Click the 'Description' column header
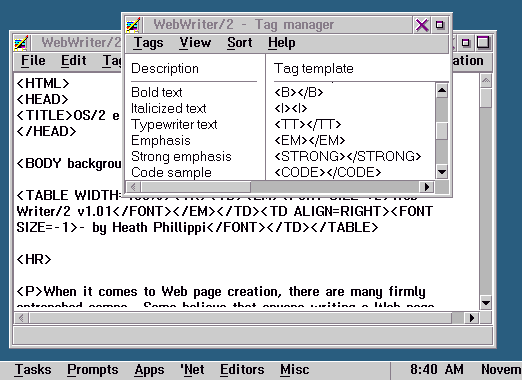 coord(165,69)
